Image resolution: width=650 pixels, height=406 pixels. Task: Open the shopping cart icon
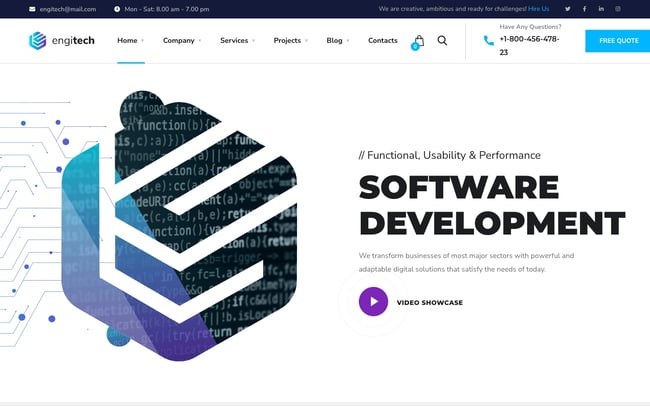tap(418, 41)
